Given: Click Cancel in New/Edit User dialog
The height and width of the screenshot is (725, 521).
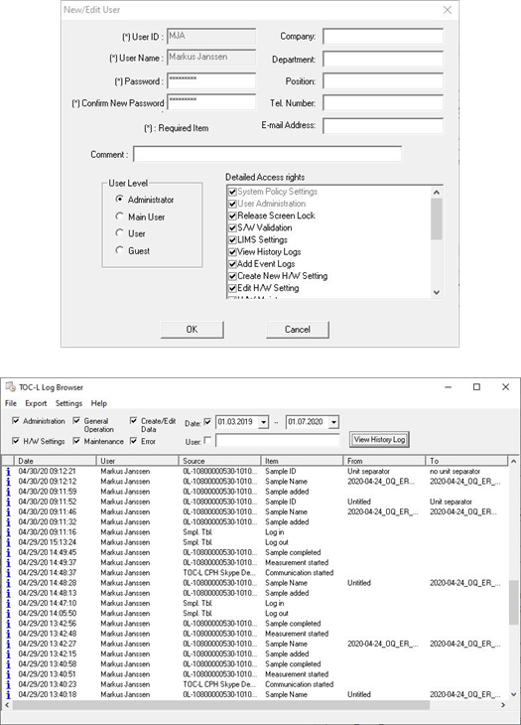Looking at the screenshot, I should (297, 330).
